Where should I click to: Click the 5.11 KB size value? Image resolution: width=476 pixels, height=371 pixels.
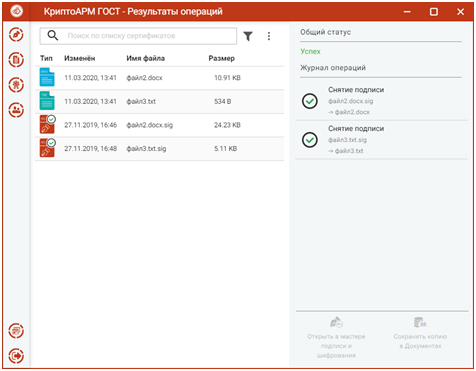(226, 149)
